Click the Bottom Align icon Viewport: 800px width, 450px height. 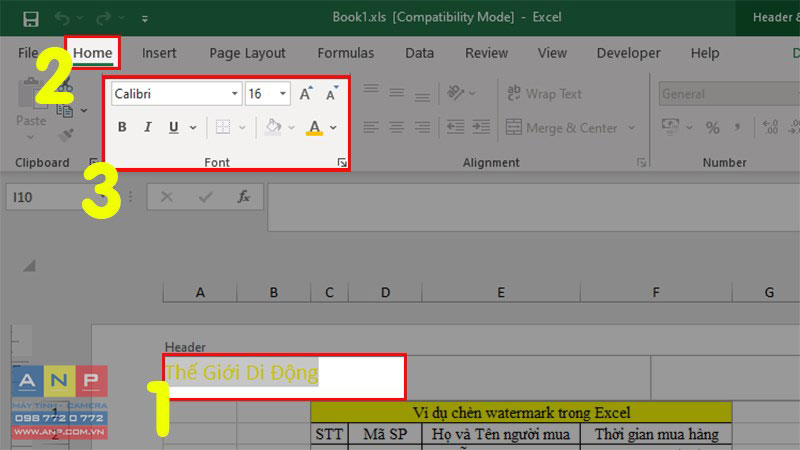[x=422, y=96]
